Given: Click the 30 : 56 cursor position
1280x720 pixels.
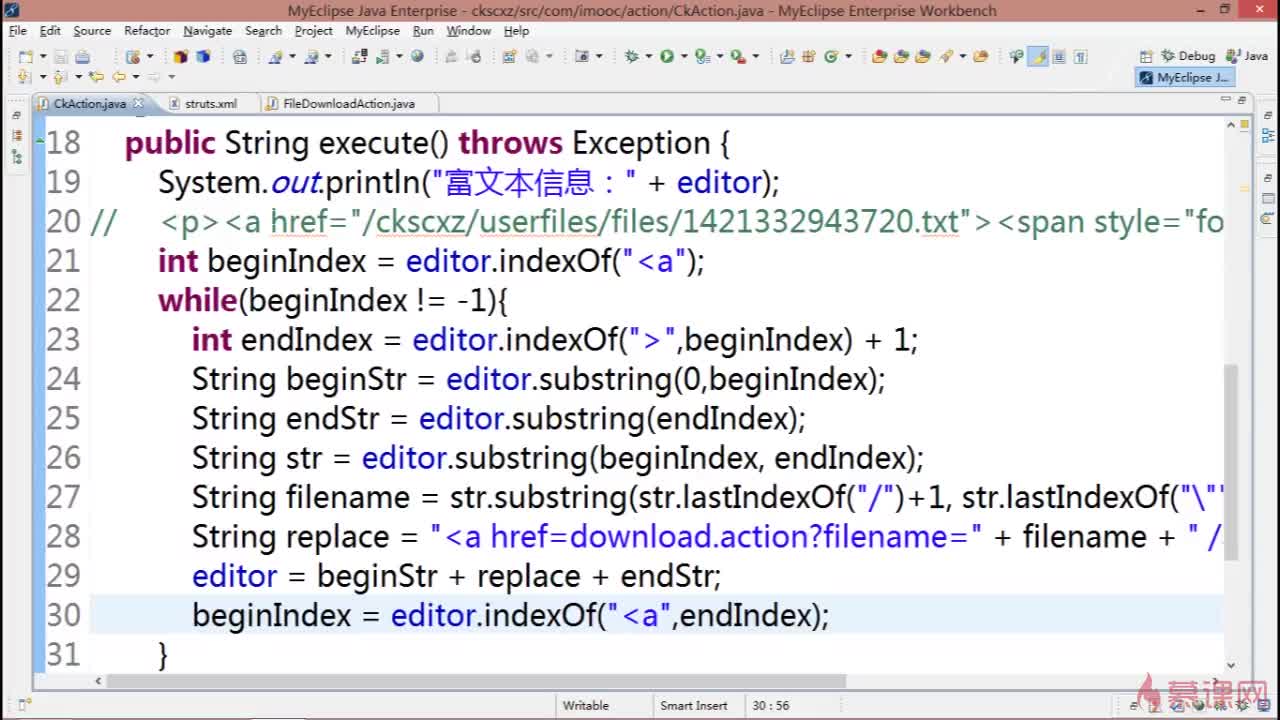Looking at the screenshot, I should [771, 705].
